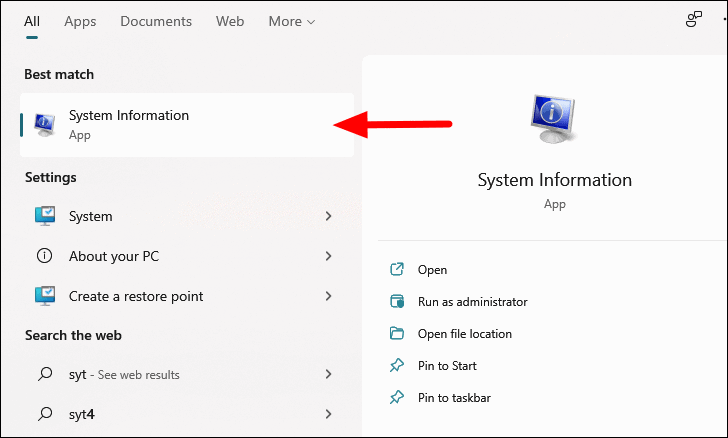Choose Open file location

tap(465, 334)
